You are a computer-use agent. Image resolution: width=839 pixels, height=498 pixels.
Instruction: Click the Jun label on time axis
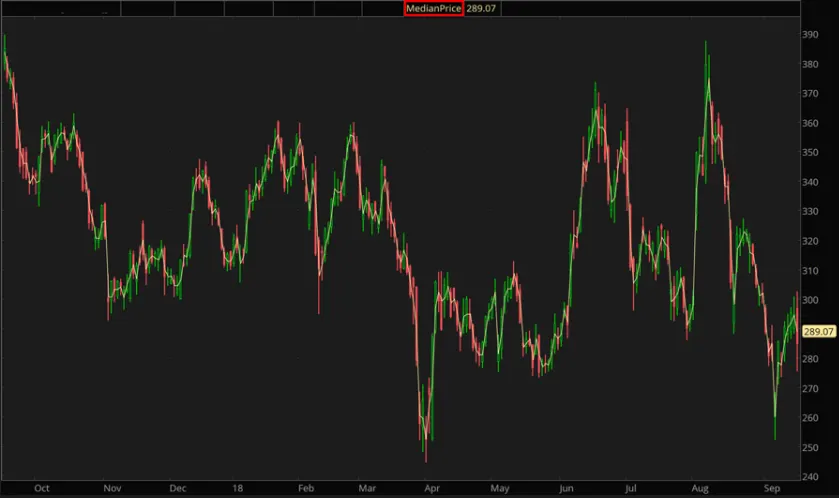566,488
